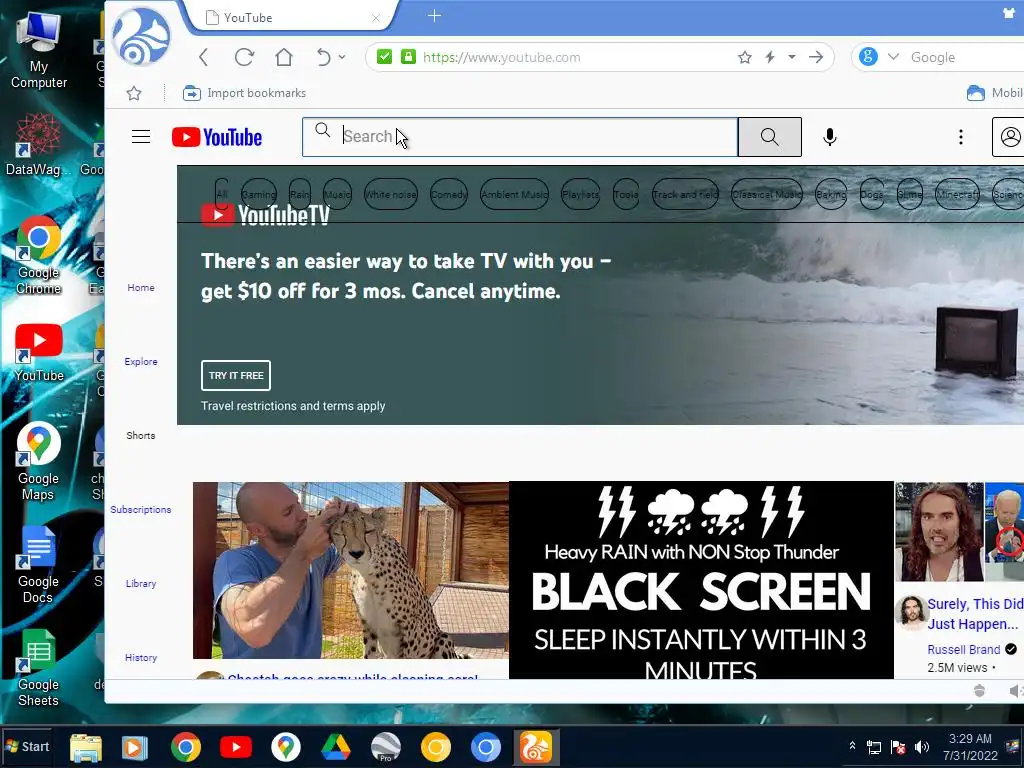Select the Track and field chip
Screen dimensions: 1024x768
coord(685,195)
